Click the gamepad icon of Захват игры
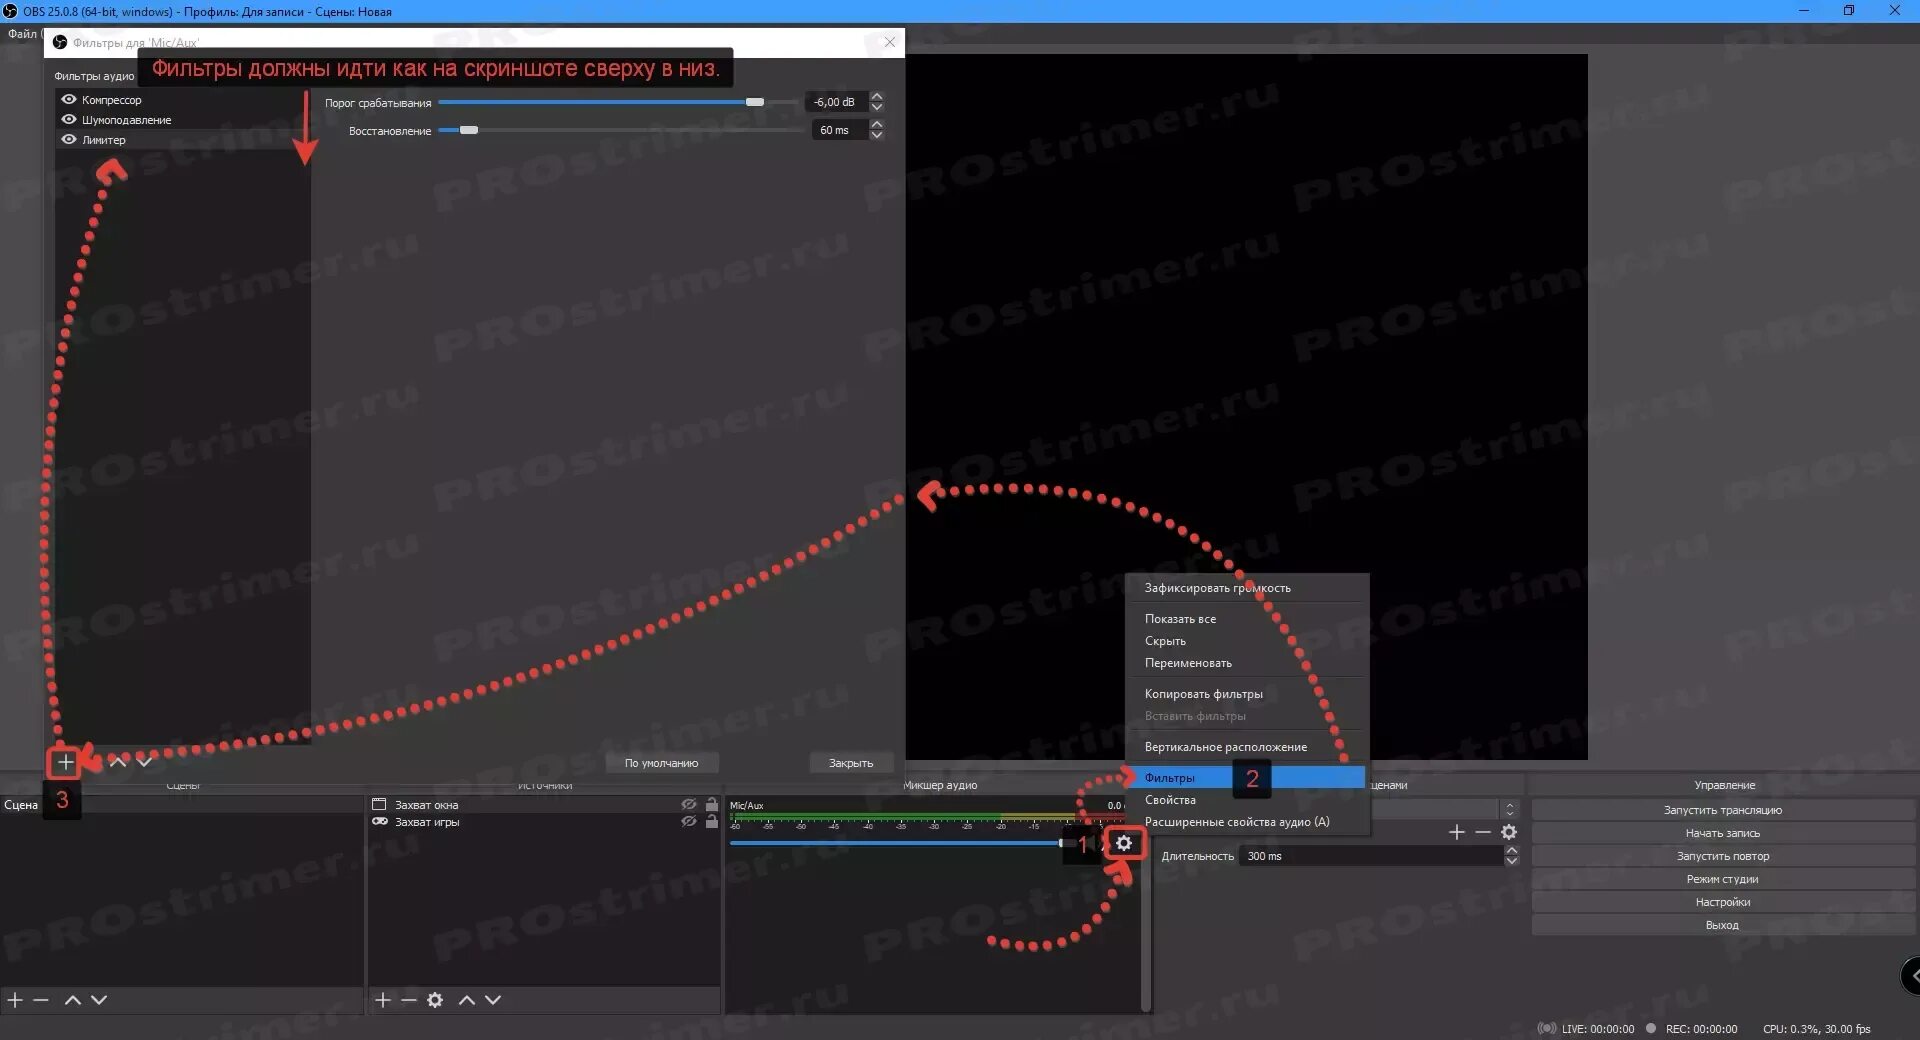The image size is (1920, 1040). pos(380,822)
